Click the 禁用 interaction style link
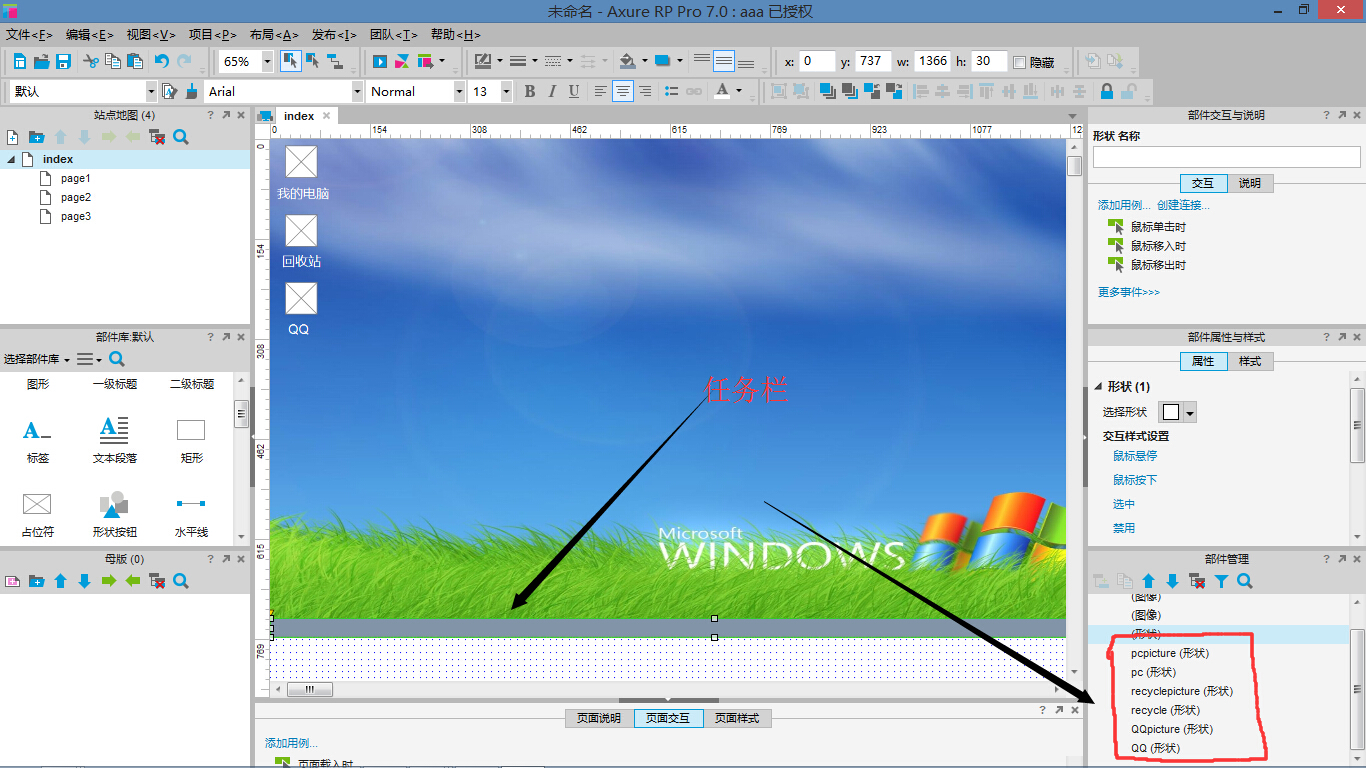Screen dimensions: 1366x768 pos(1124,528)
